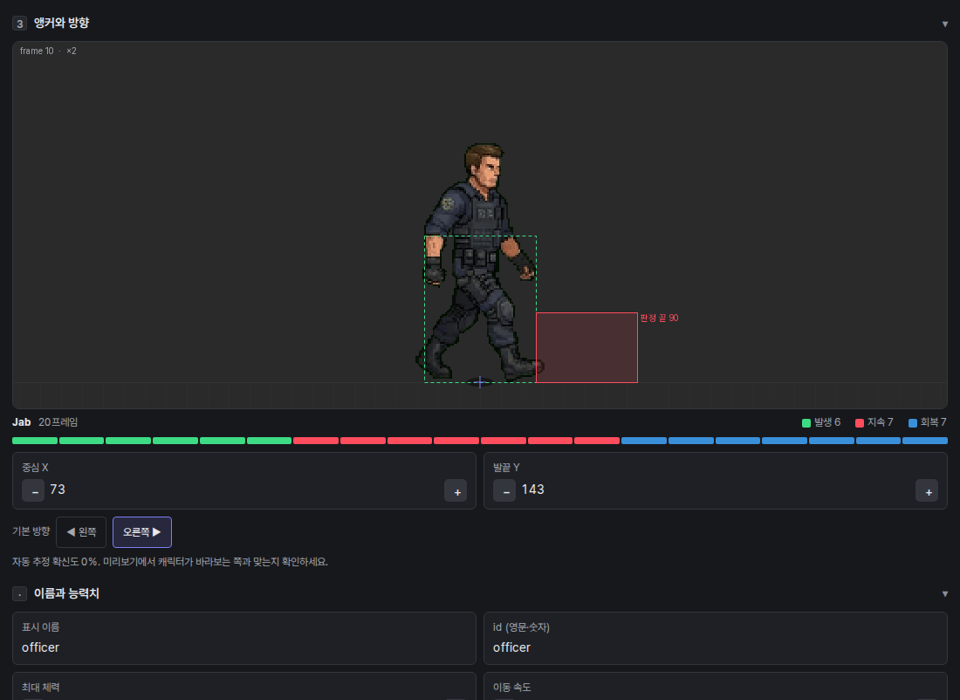Increase the 중심 X value with plus
This screenshot has width=960, height=700.
(x=456, y=491)
